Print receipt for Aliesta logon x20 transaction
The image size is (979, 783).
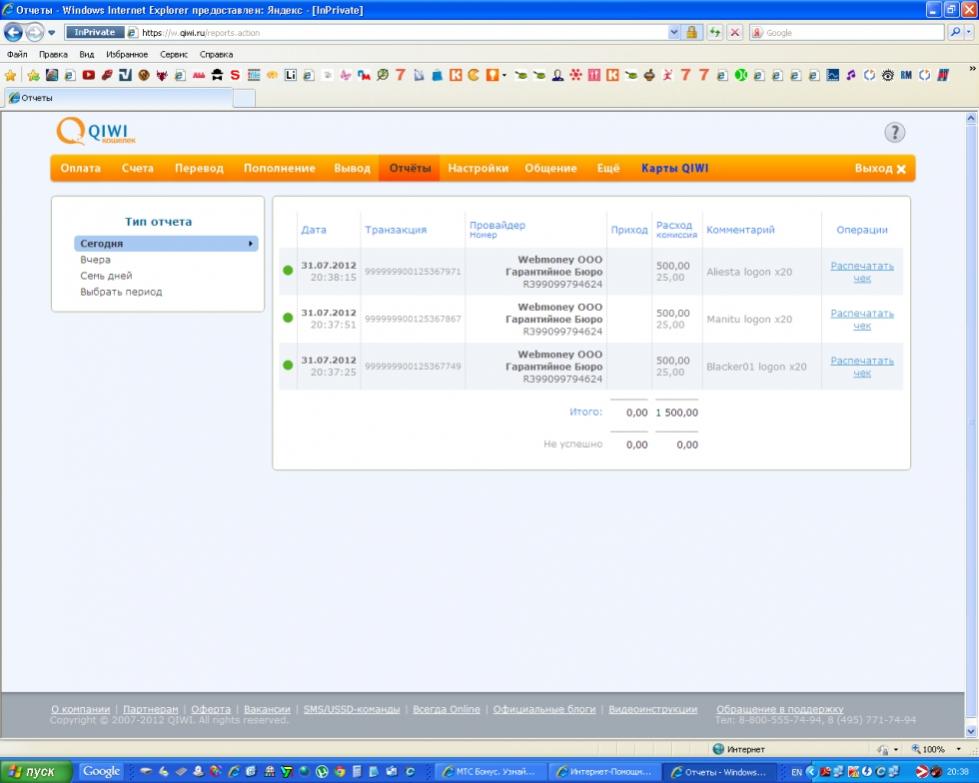click(x=861, y=272)
